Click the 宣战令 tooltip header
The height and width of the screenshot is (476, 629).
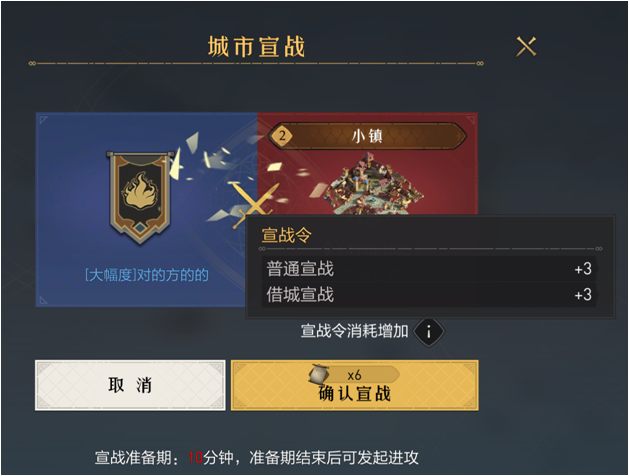coord(286,235)
